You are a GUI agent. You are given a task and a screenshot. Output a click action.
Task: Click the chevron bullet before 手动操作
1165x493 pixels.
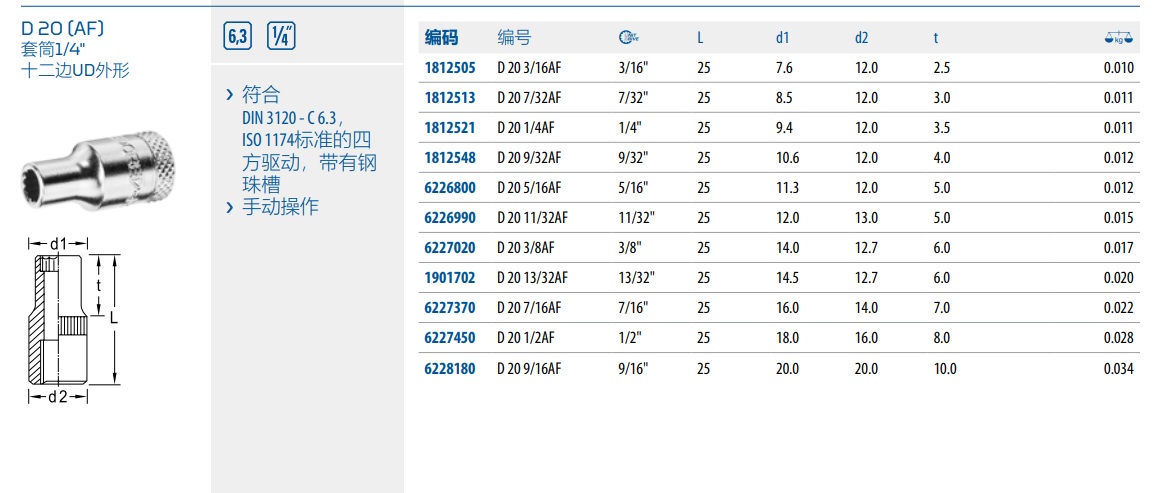click(231, 207)
